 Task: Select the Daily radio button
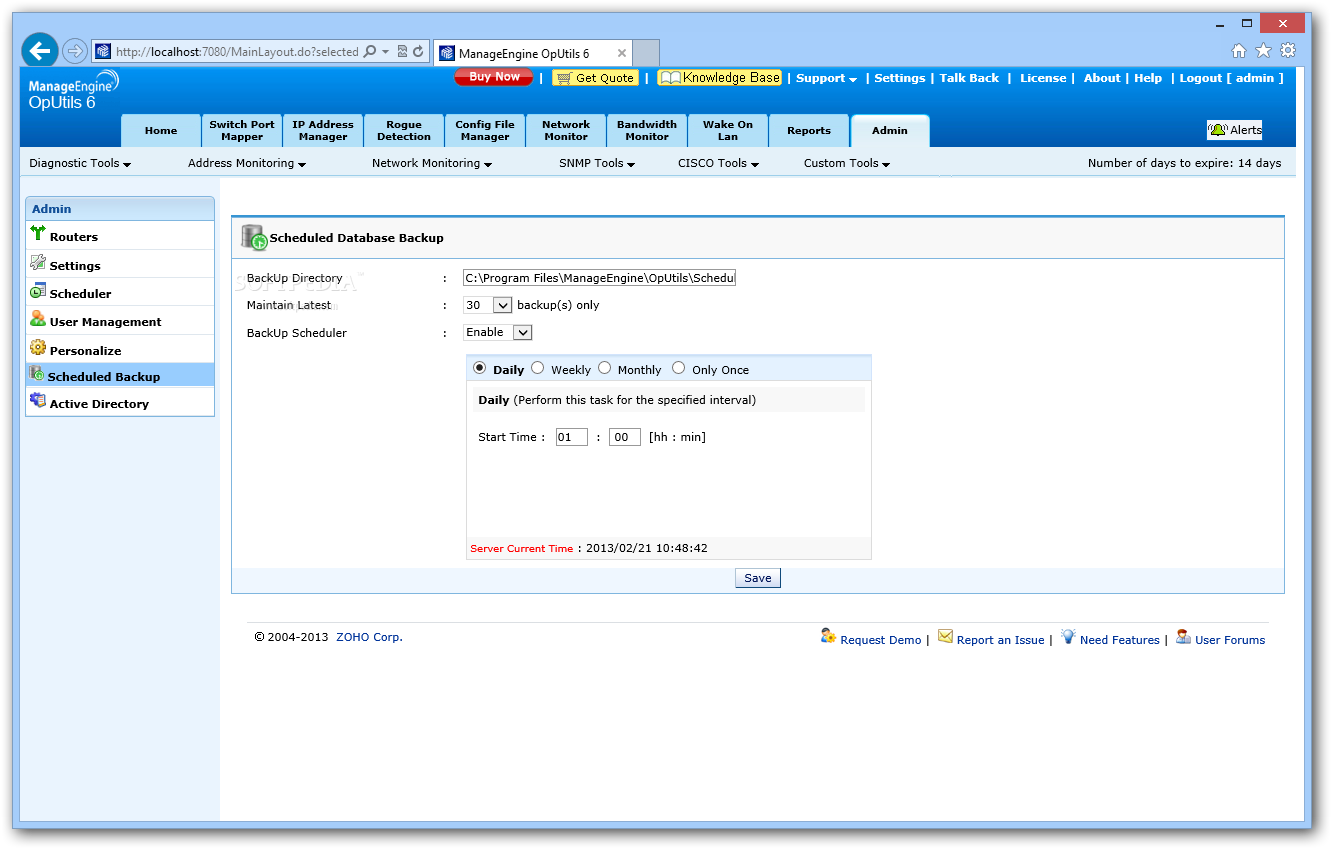click(480, 368)
